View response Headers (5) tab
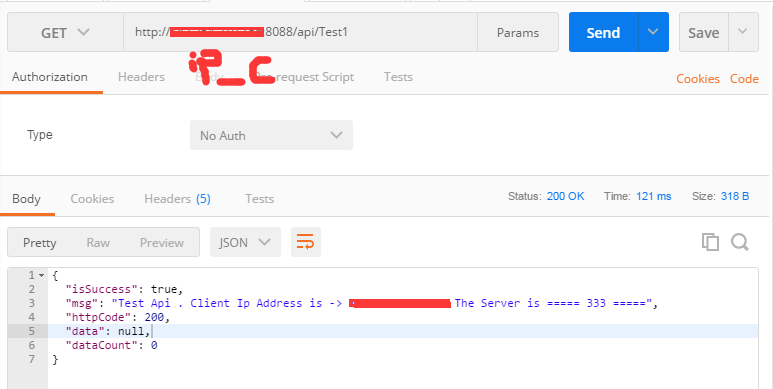 (x=177, y=199)
